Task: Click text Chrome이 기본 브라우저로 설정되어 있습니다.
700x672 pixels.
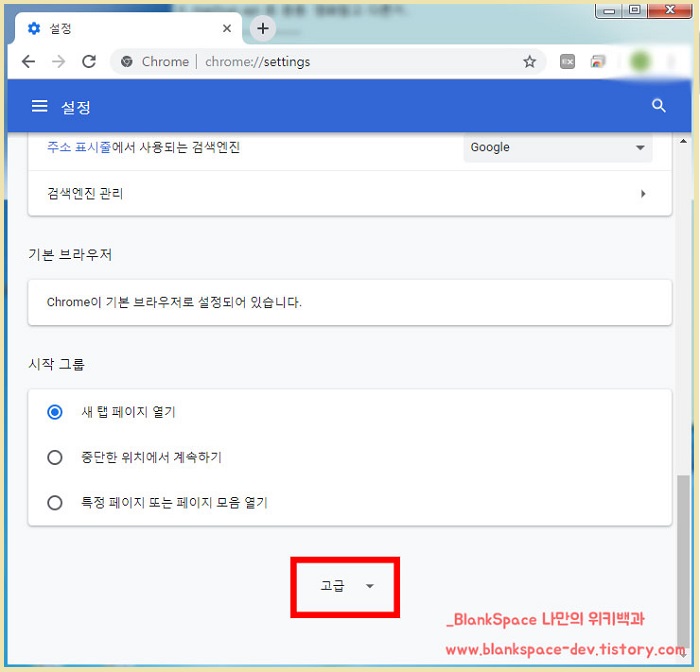Action: click(174, 302)
